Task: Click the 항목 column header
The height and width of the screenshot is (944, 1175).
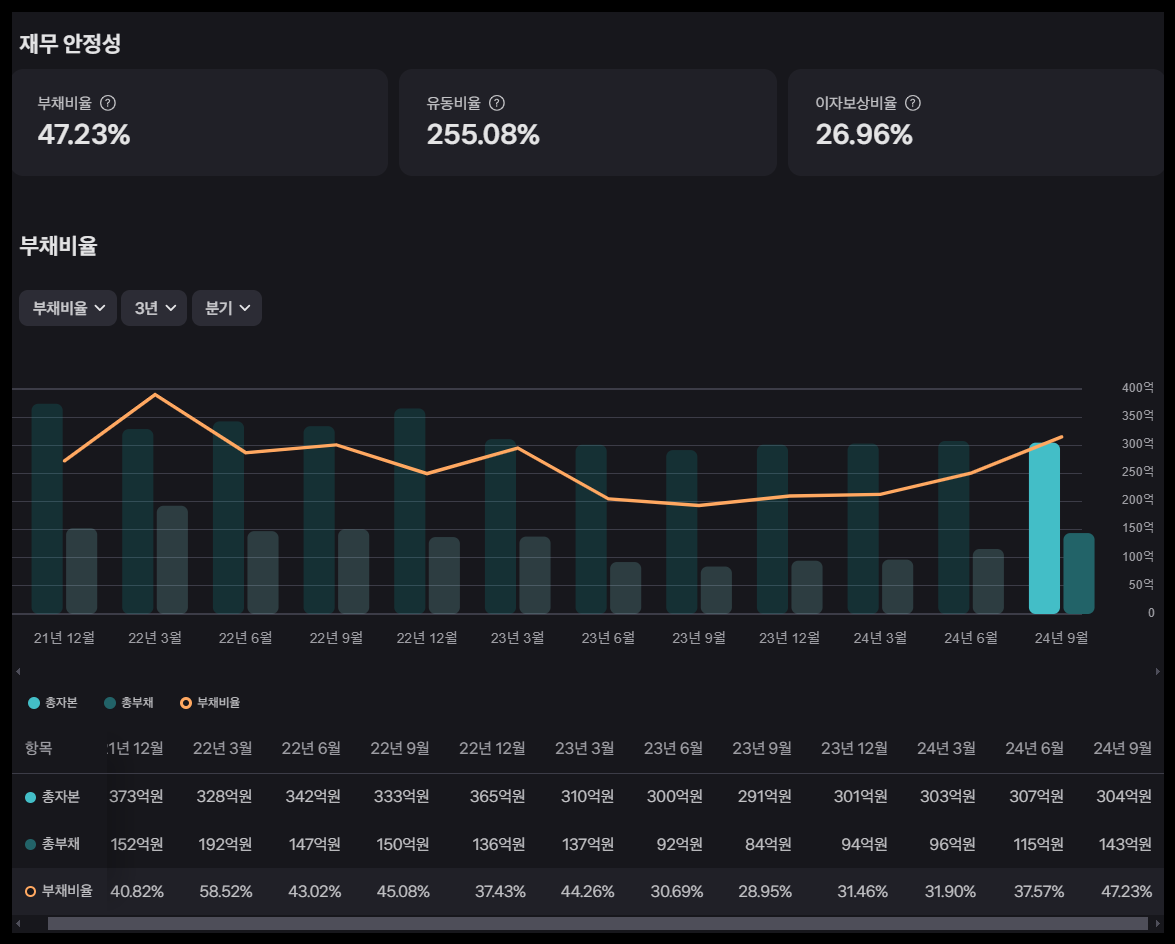Action: click(38, 748)
